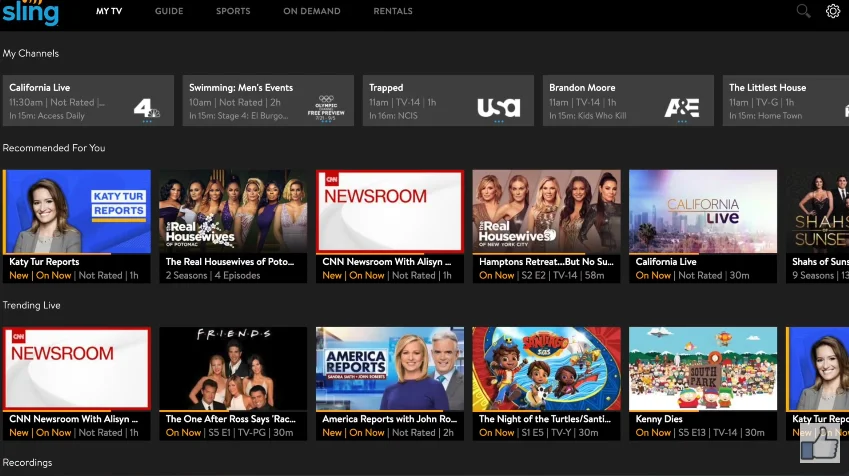Screen dimensions: 849x476
Task: Click the 'My Channels' heading
Action: (x=31, y=53)
